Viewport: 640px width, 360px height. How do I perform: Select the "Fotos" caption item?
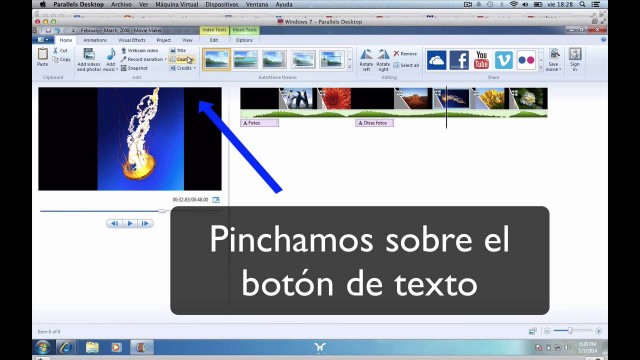(260, 123)
